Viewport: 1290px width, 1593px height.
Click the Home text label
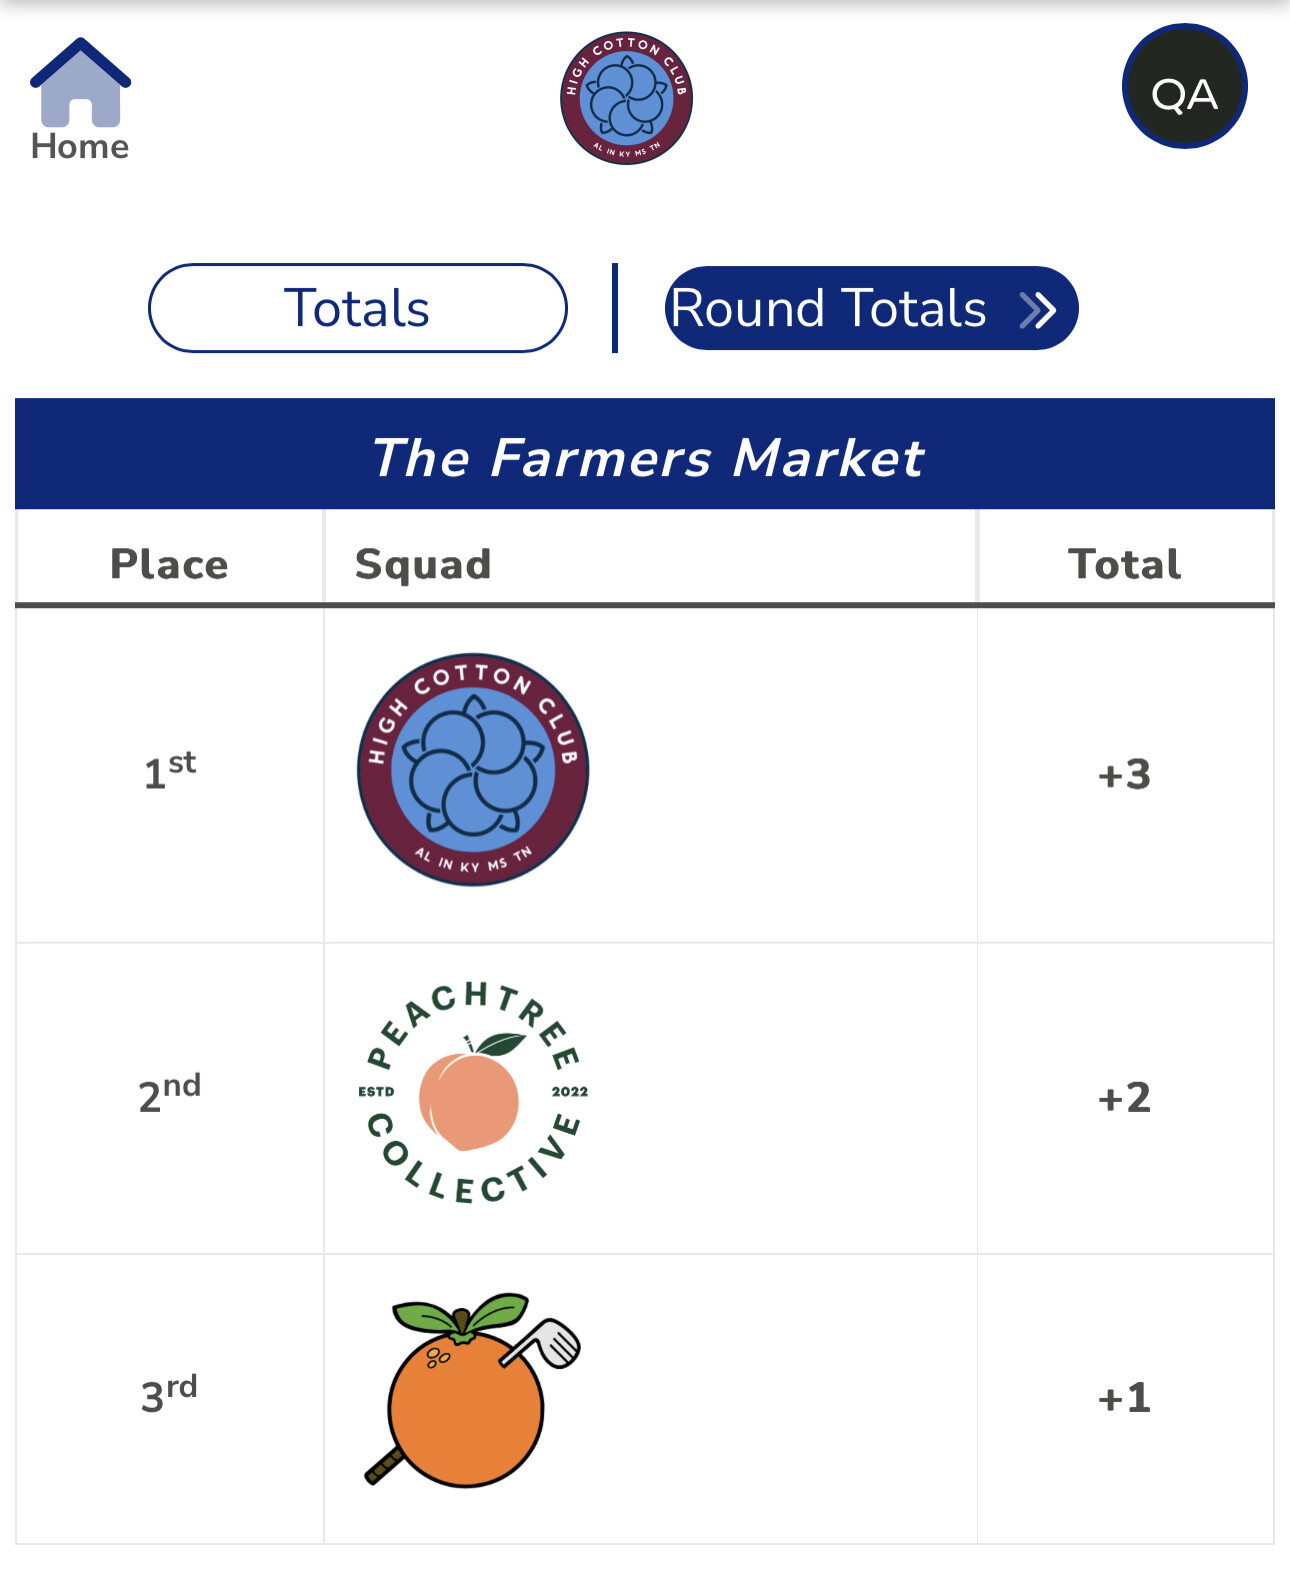tap(80, 147)
